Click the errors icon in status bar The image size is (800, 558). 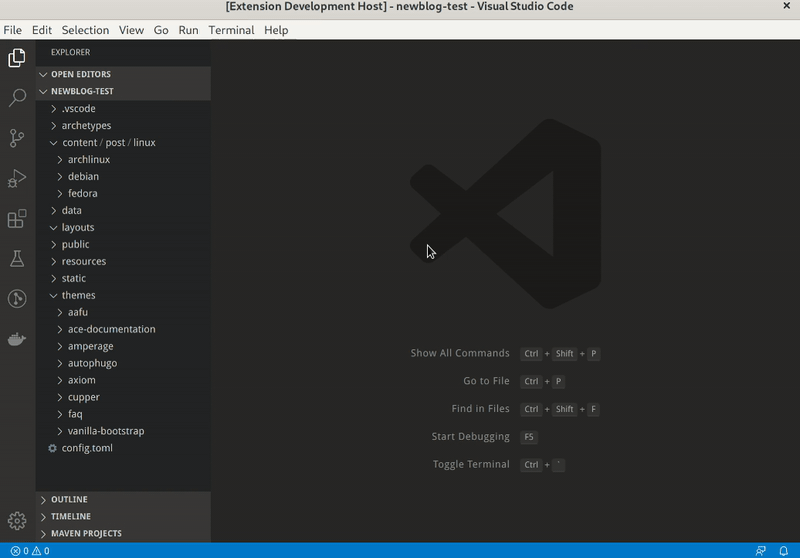(x=16, y=551)
